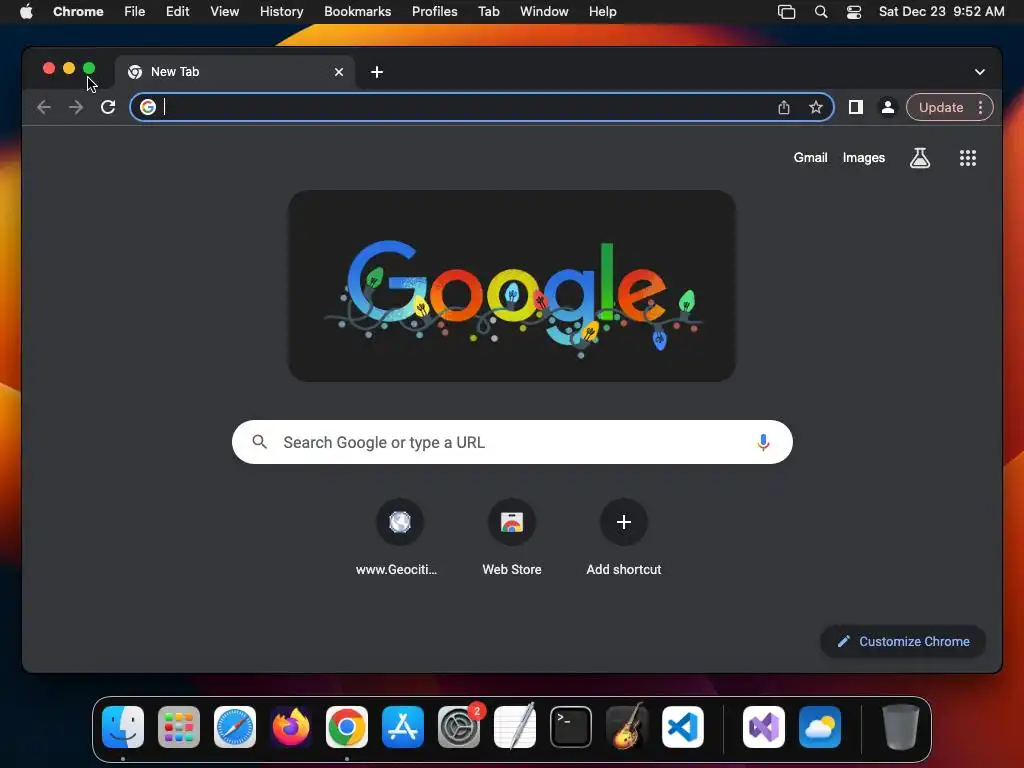This screenshot has width=1024, height=768.
Task: Start voice search with the microphone
Action: (x=763, y=442)
